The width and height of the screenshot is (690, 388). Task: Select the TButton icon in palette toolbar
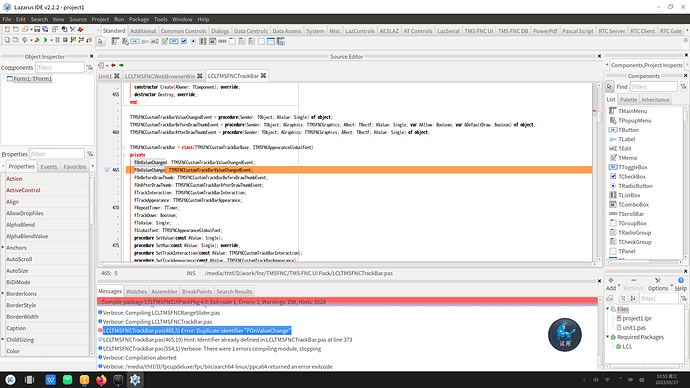[x=135, y=41]
